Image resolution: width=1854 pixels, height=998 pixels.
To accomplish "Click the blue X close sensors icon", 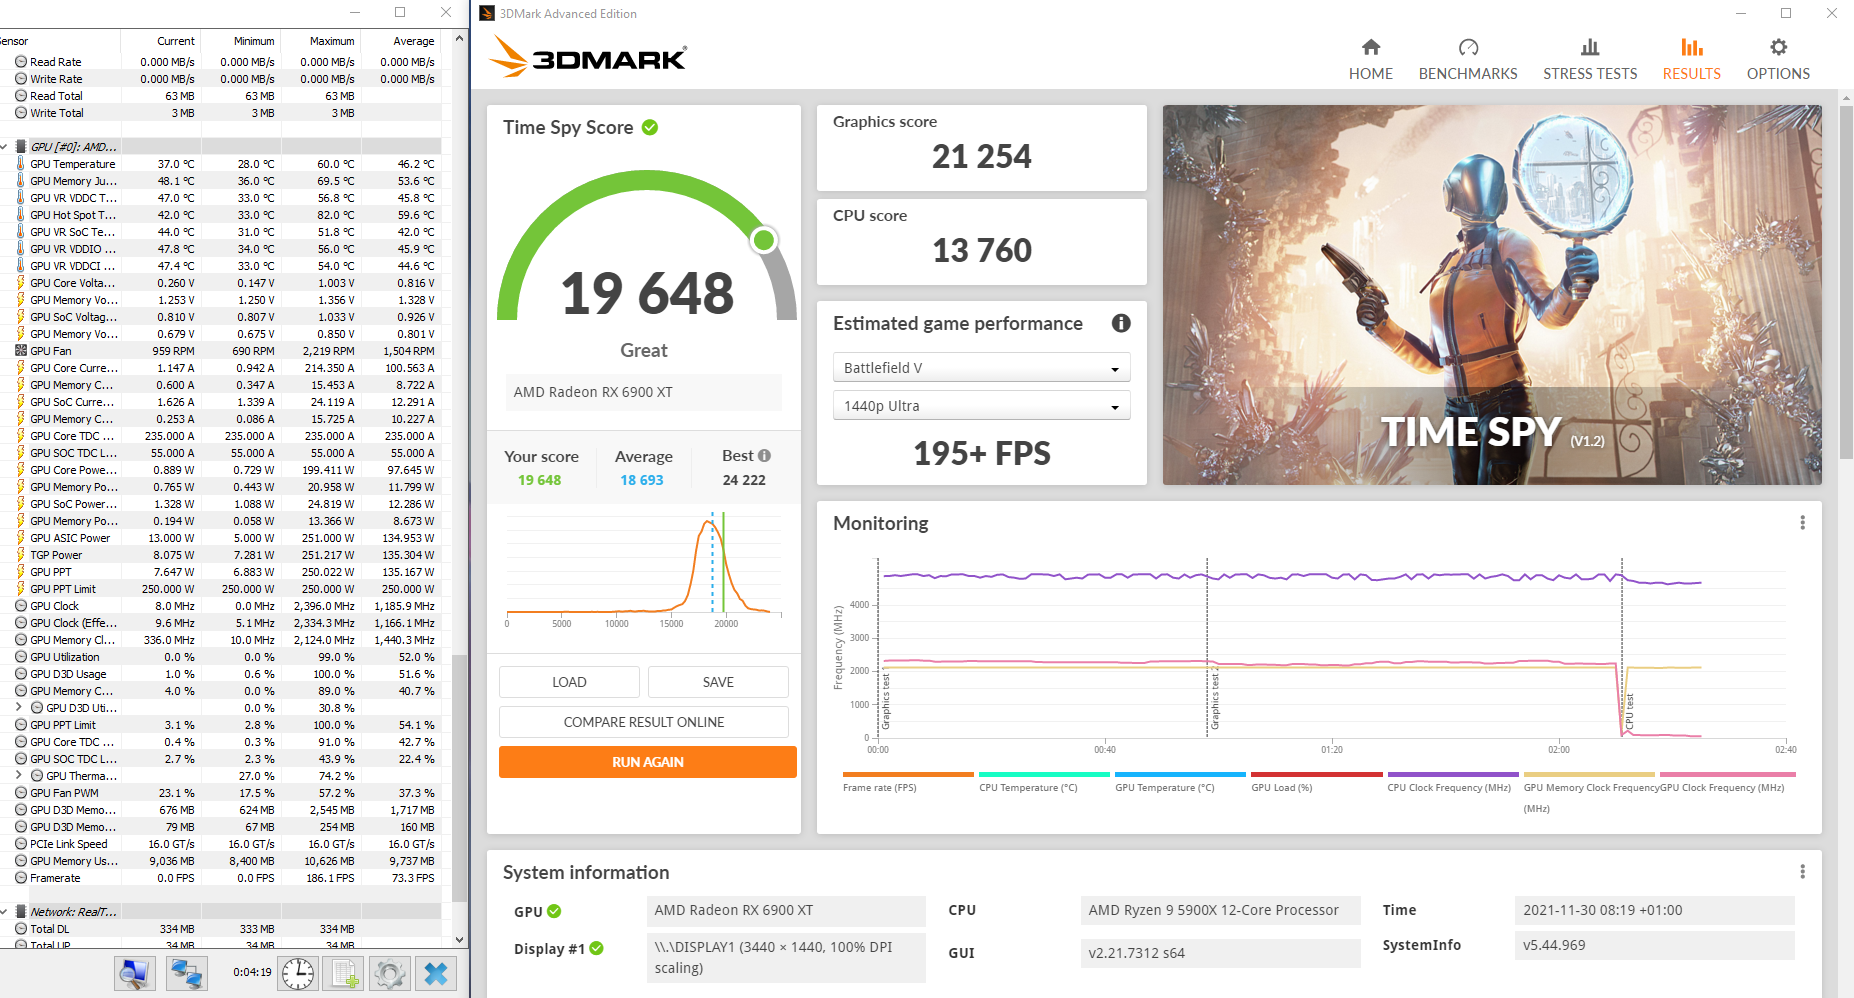I will point(436,973).
